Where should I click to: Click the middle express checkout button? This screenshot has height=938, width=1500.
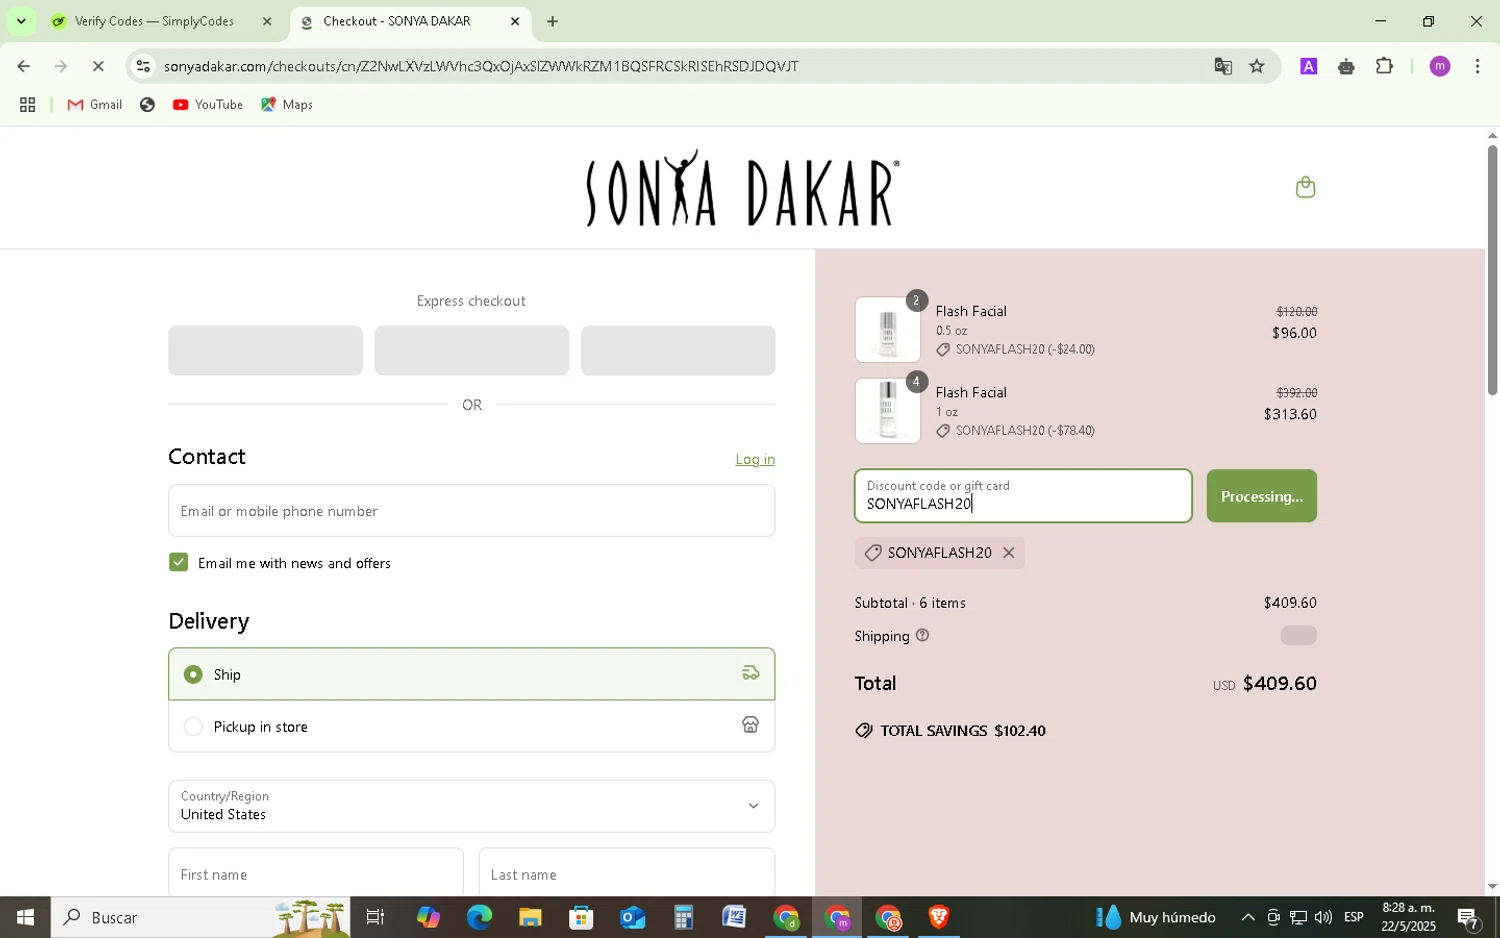point(471,350)
